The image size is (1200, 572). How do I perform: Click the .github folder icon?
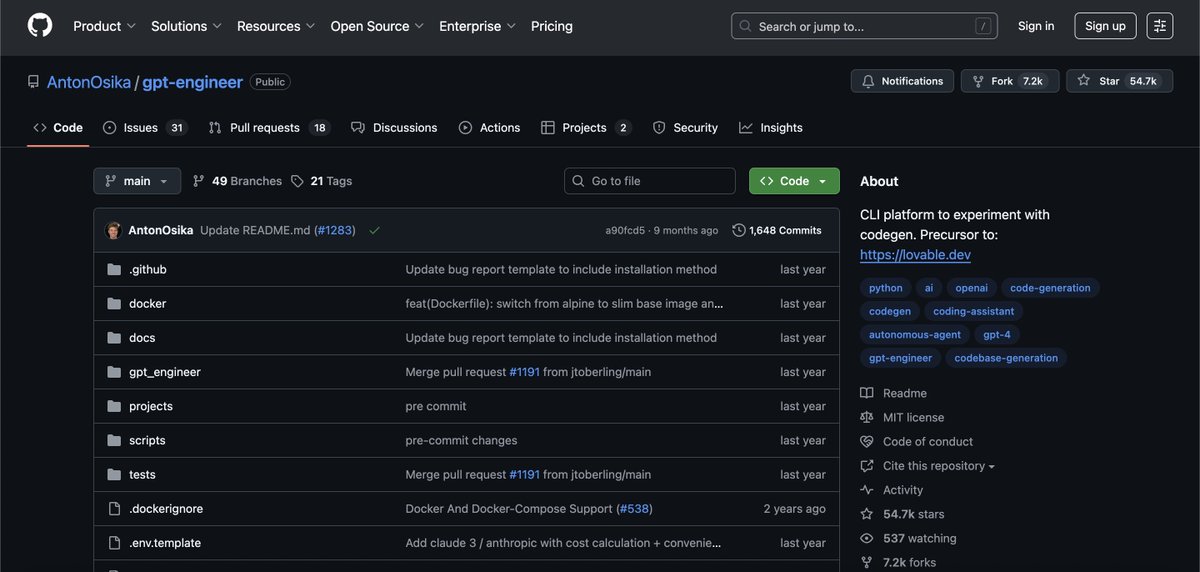[113, 269]
